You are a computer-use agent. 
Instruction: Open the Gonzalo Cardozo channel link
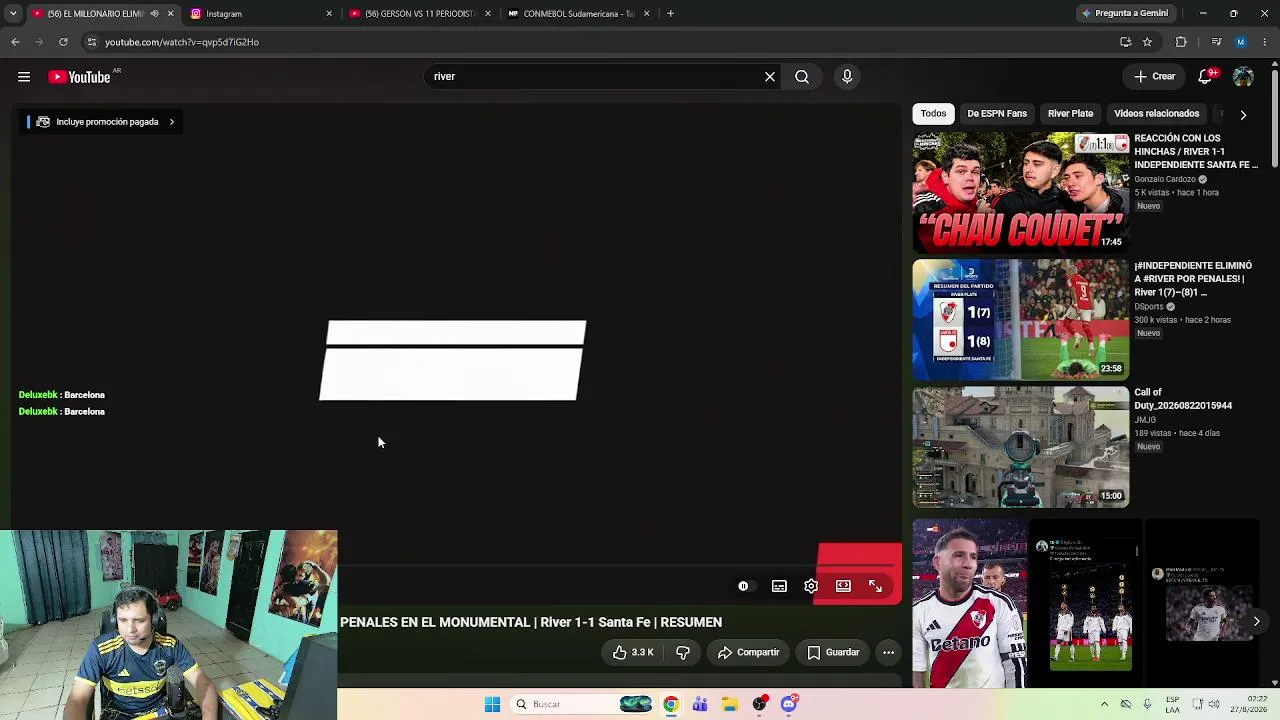pyautogui.click(x=1165, y=180)
